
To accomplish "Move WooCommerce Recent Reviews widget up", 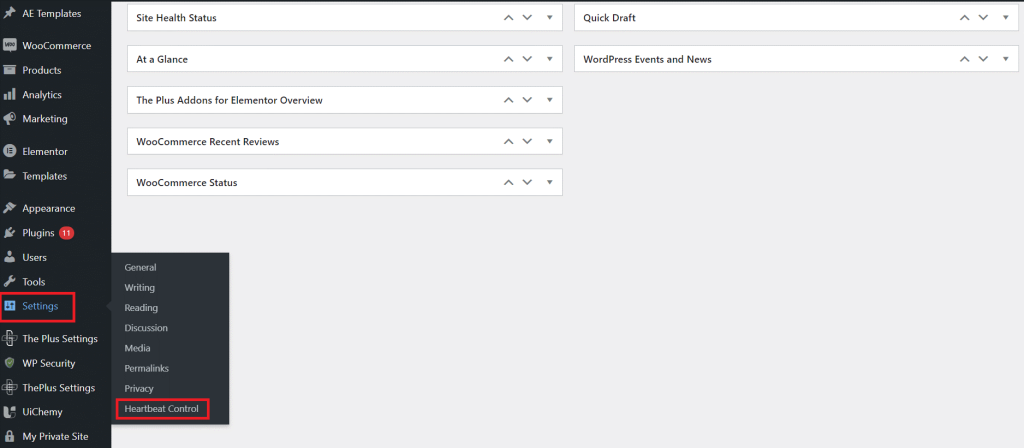I will (508, 141).
